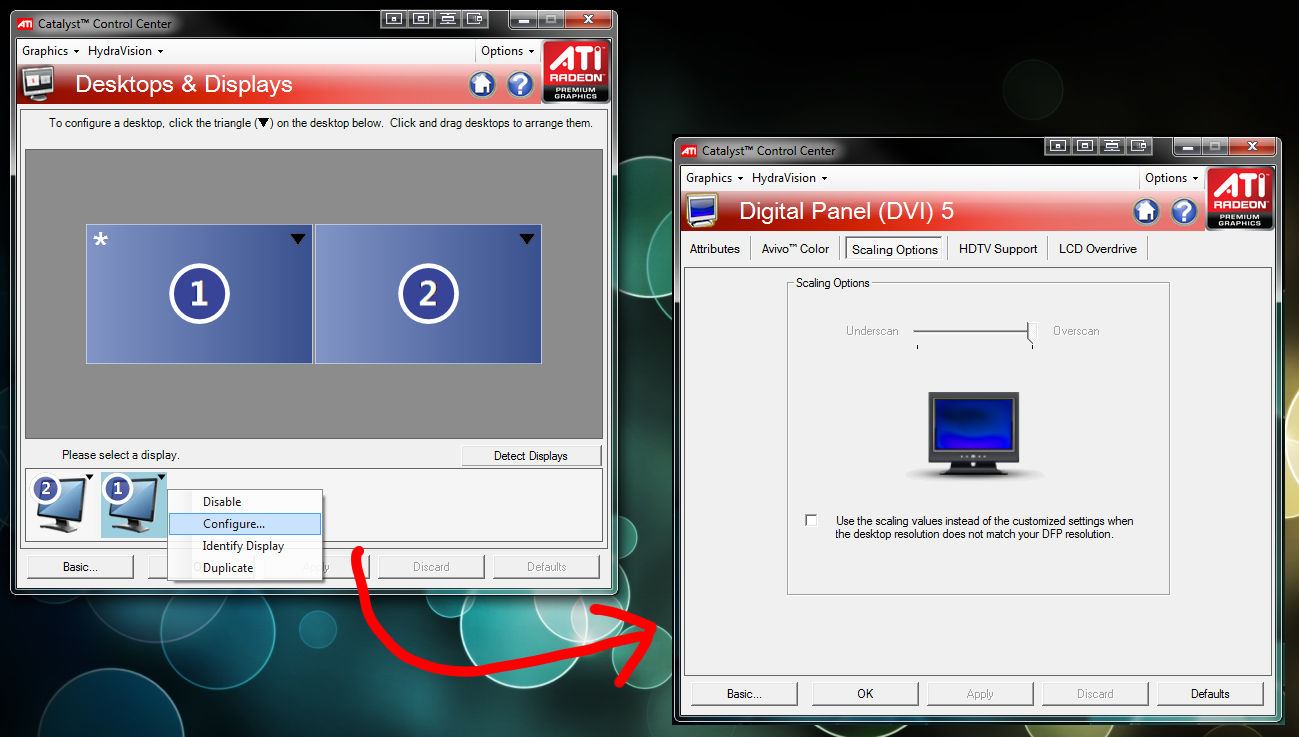The image size is (1299, 737).
Task: Click the monitor icon beside Desktops & Displays title
Action: click(38, 84)
